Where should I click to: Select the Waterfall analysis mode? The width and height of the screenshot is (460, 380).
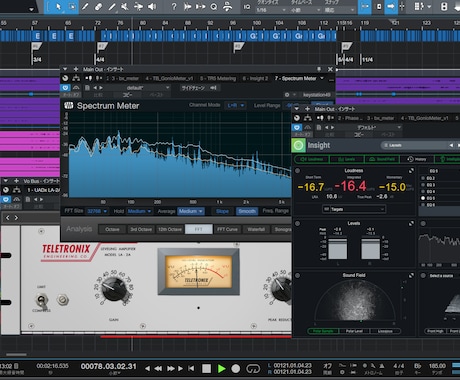pos(256,229)
